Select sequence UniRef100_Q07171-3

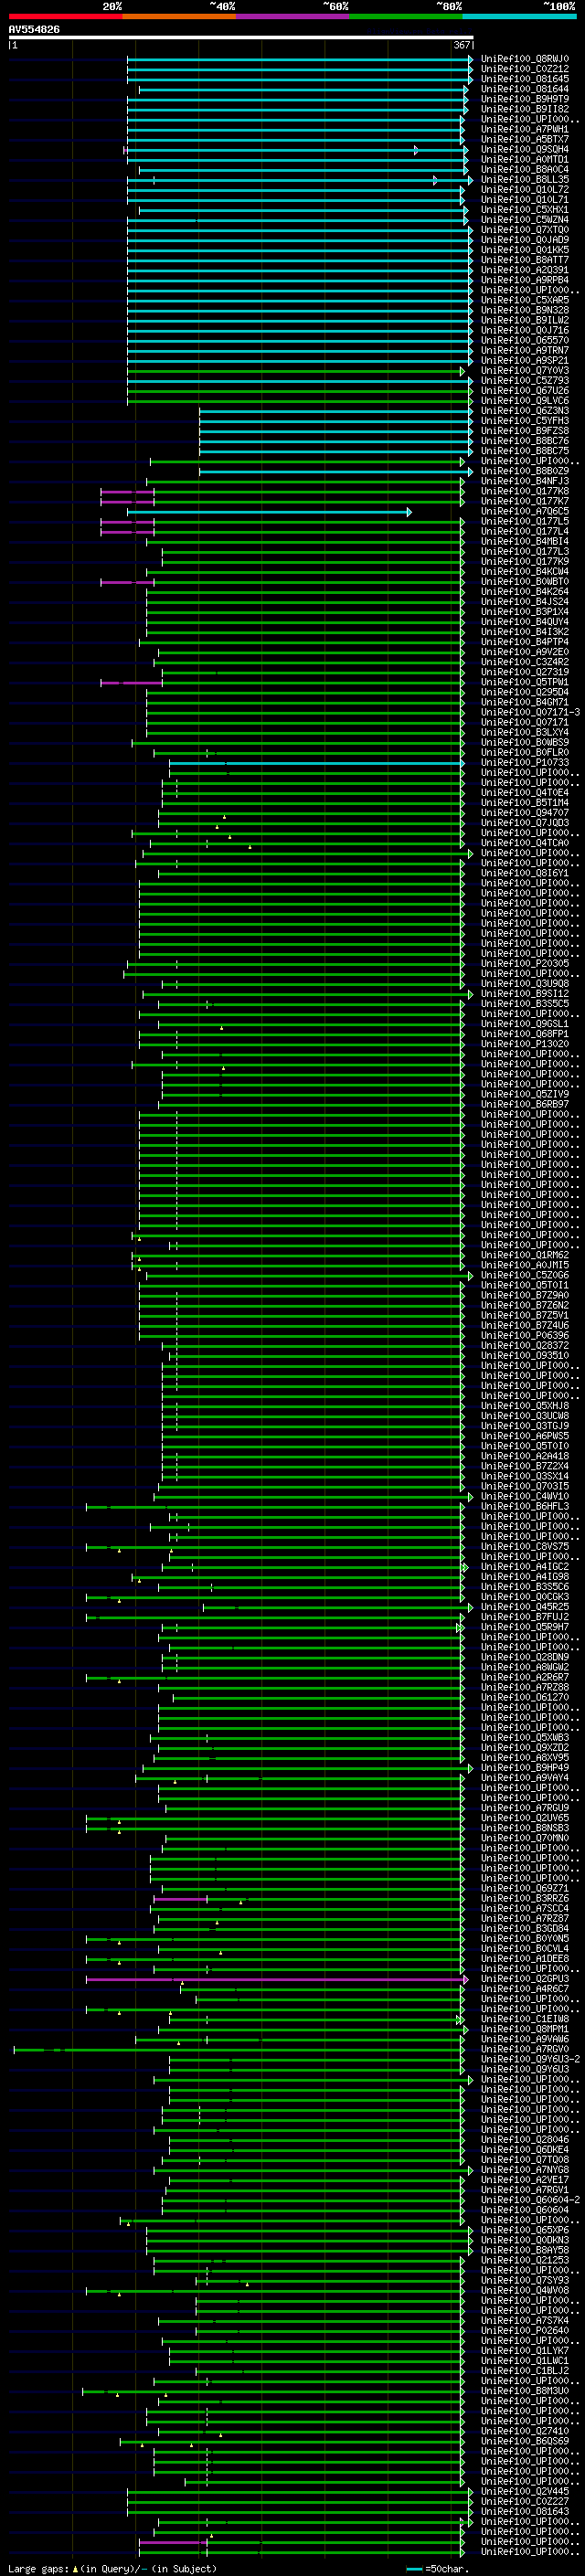pos(530,712)
